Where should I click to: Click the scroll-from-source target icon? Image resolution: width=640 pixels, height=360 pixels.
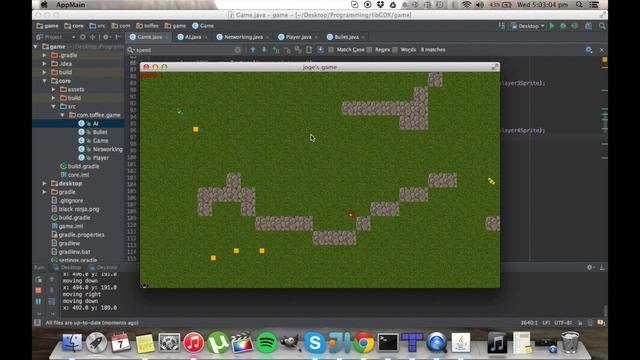click(x=82, y=37)
